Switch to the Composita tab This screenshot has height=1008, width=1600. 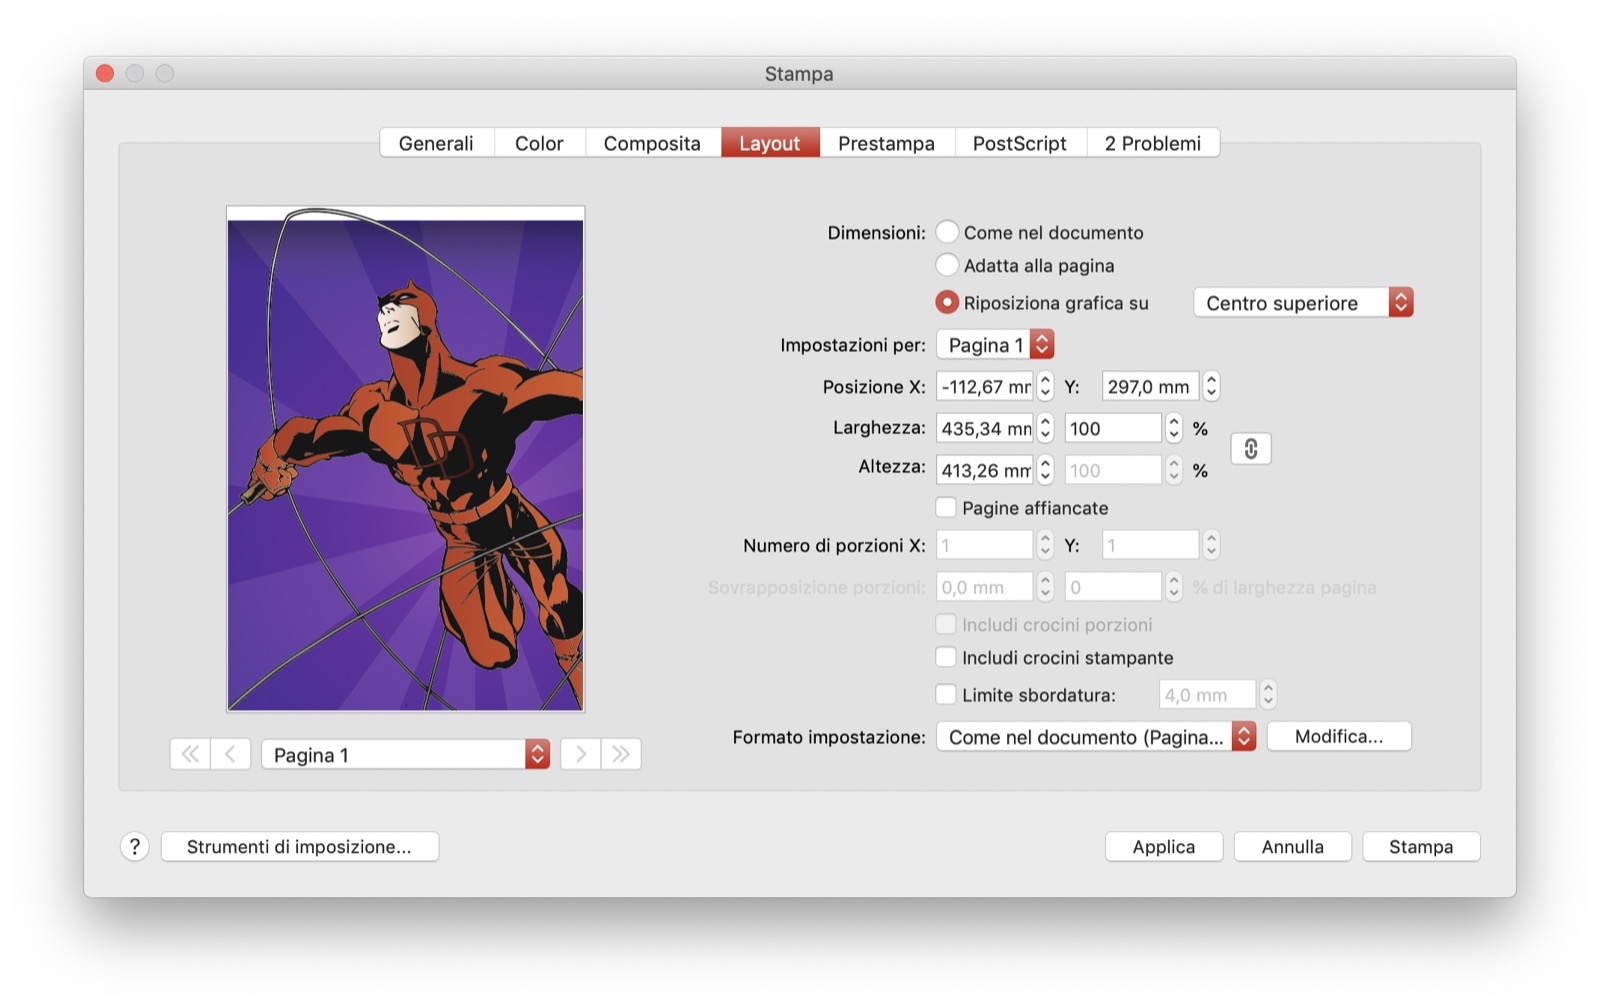[x=652, y=143]
